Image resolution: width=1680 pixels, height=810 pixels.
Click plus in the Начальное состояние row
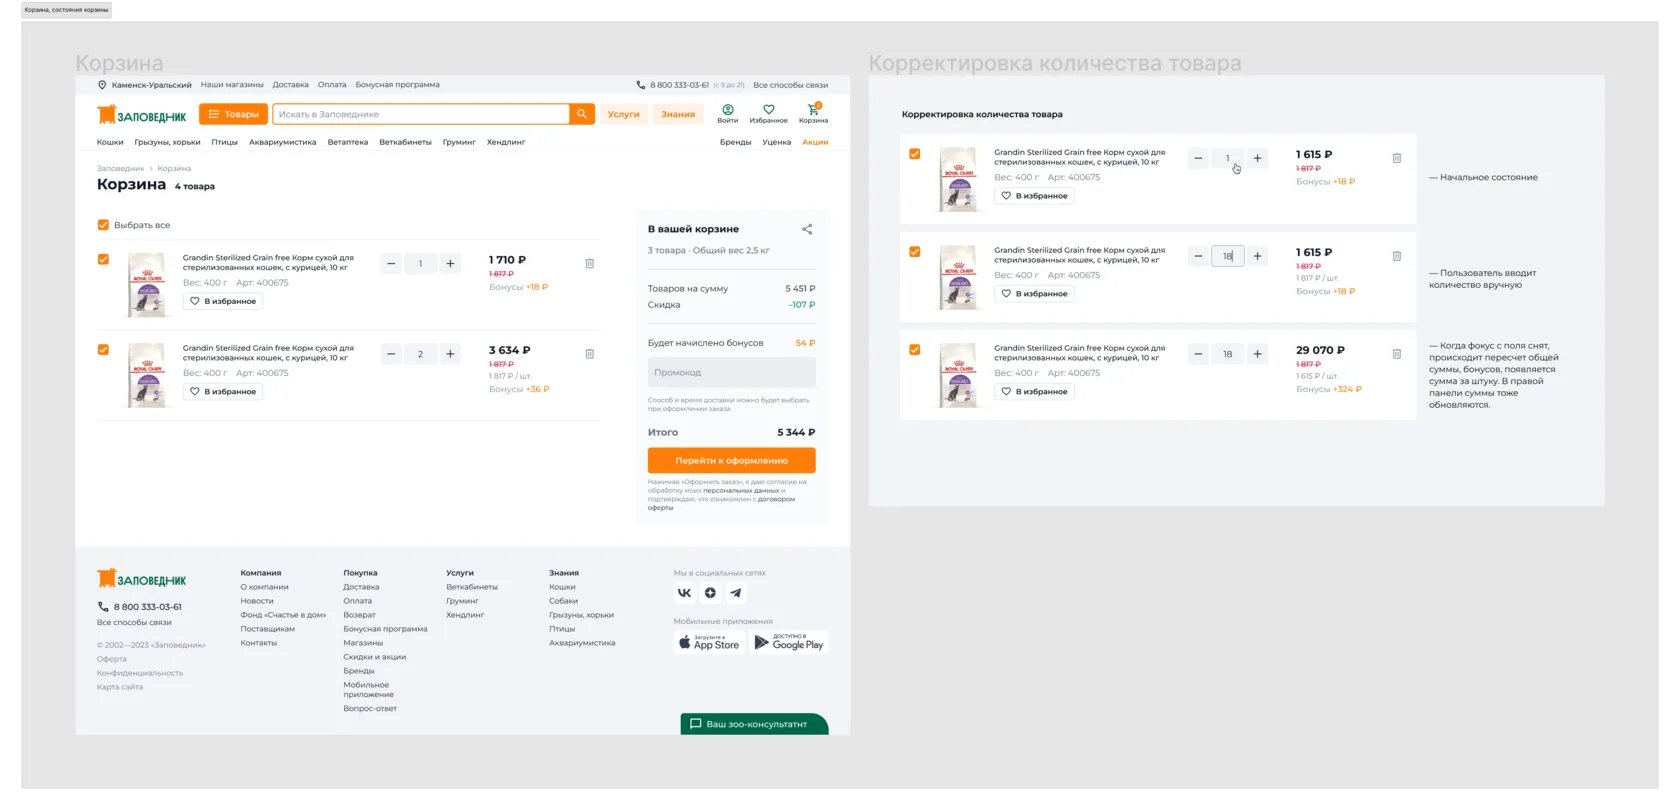(x=1257, y=158)
